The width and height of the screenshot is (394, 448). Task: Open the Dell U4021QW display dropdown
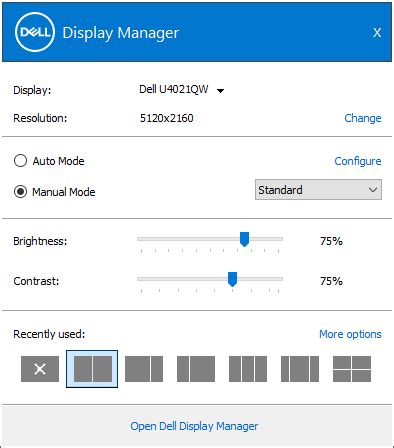pos(182,89)
